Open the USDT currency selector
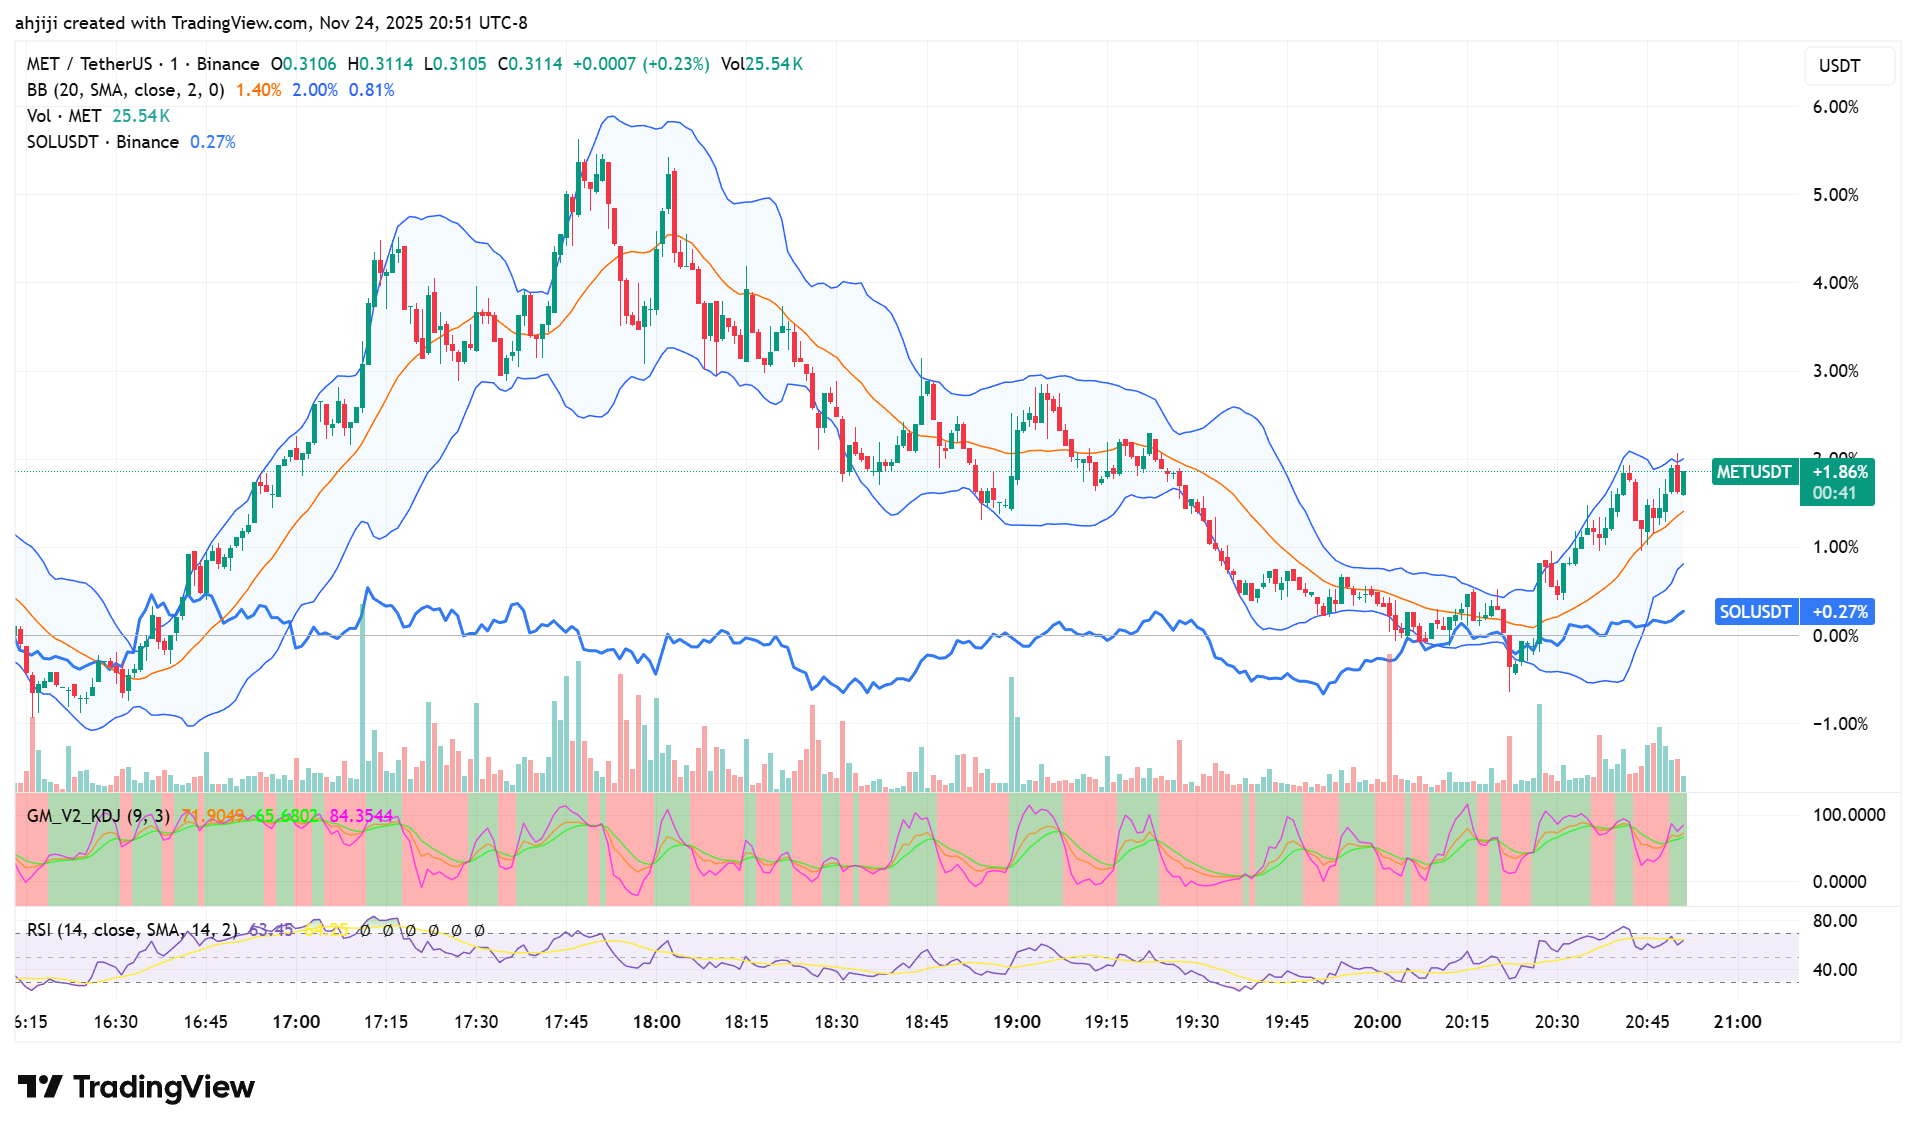This screenshot has height=1132, width=1916. 1839,66
